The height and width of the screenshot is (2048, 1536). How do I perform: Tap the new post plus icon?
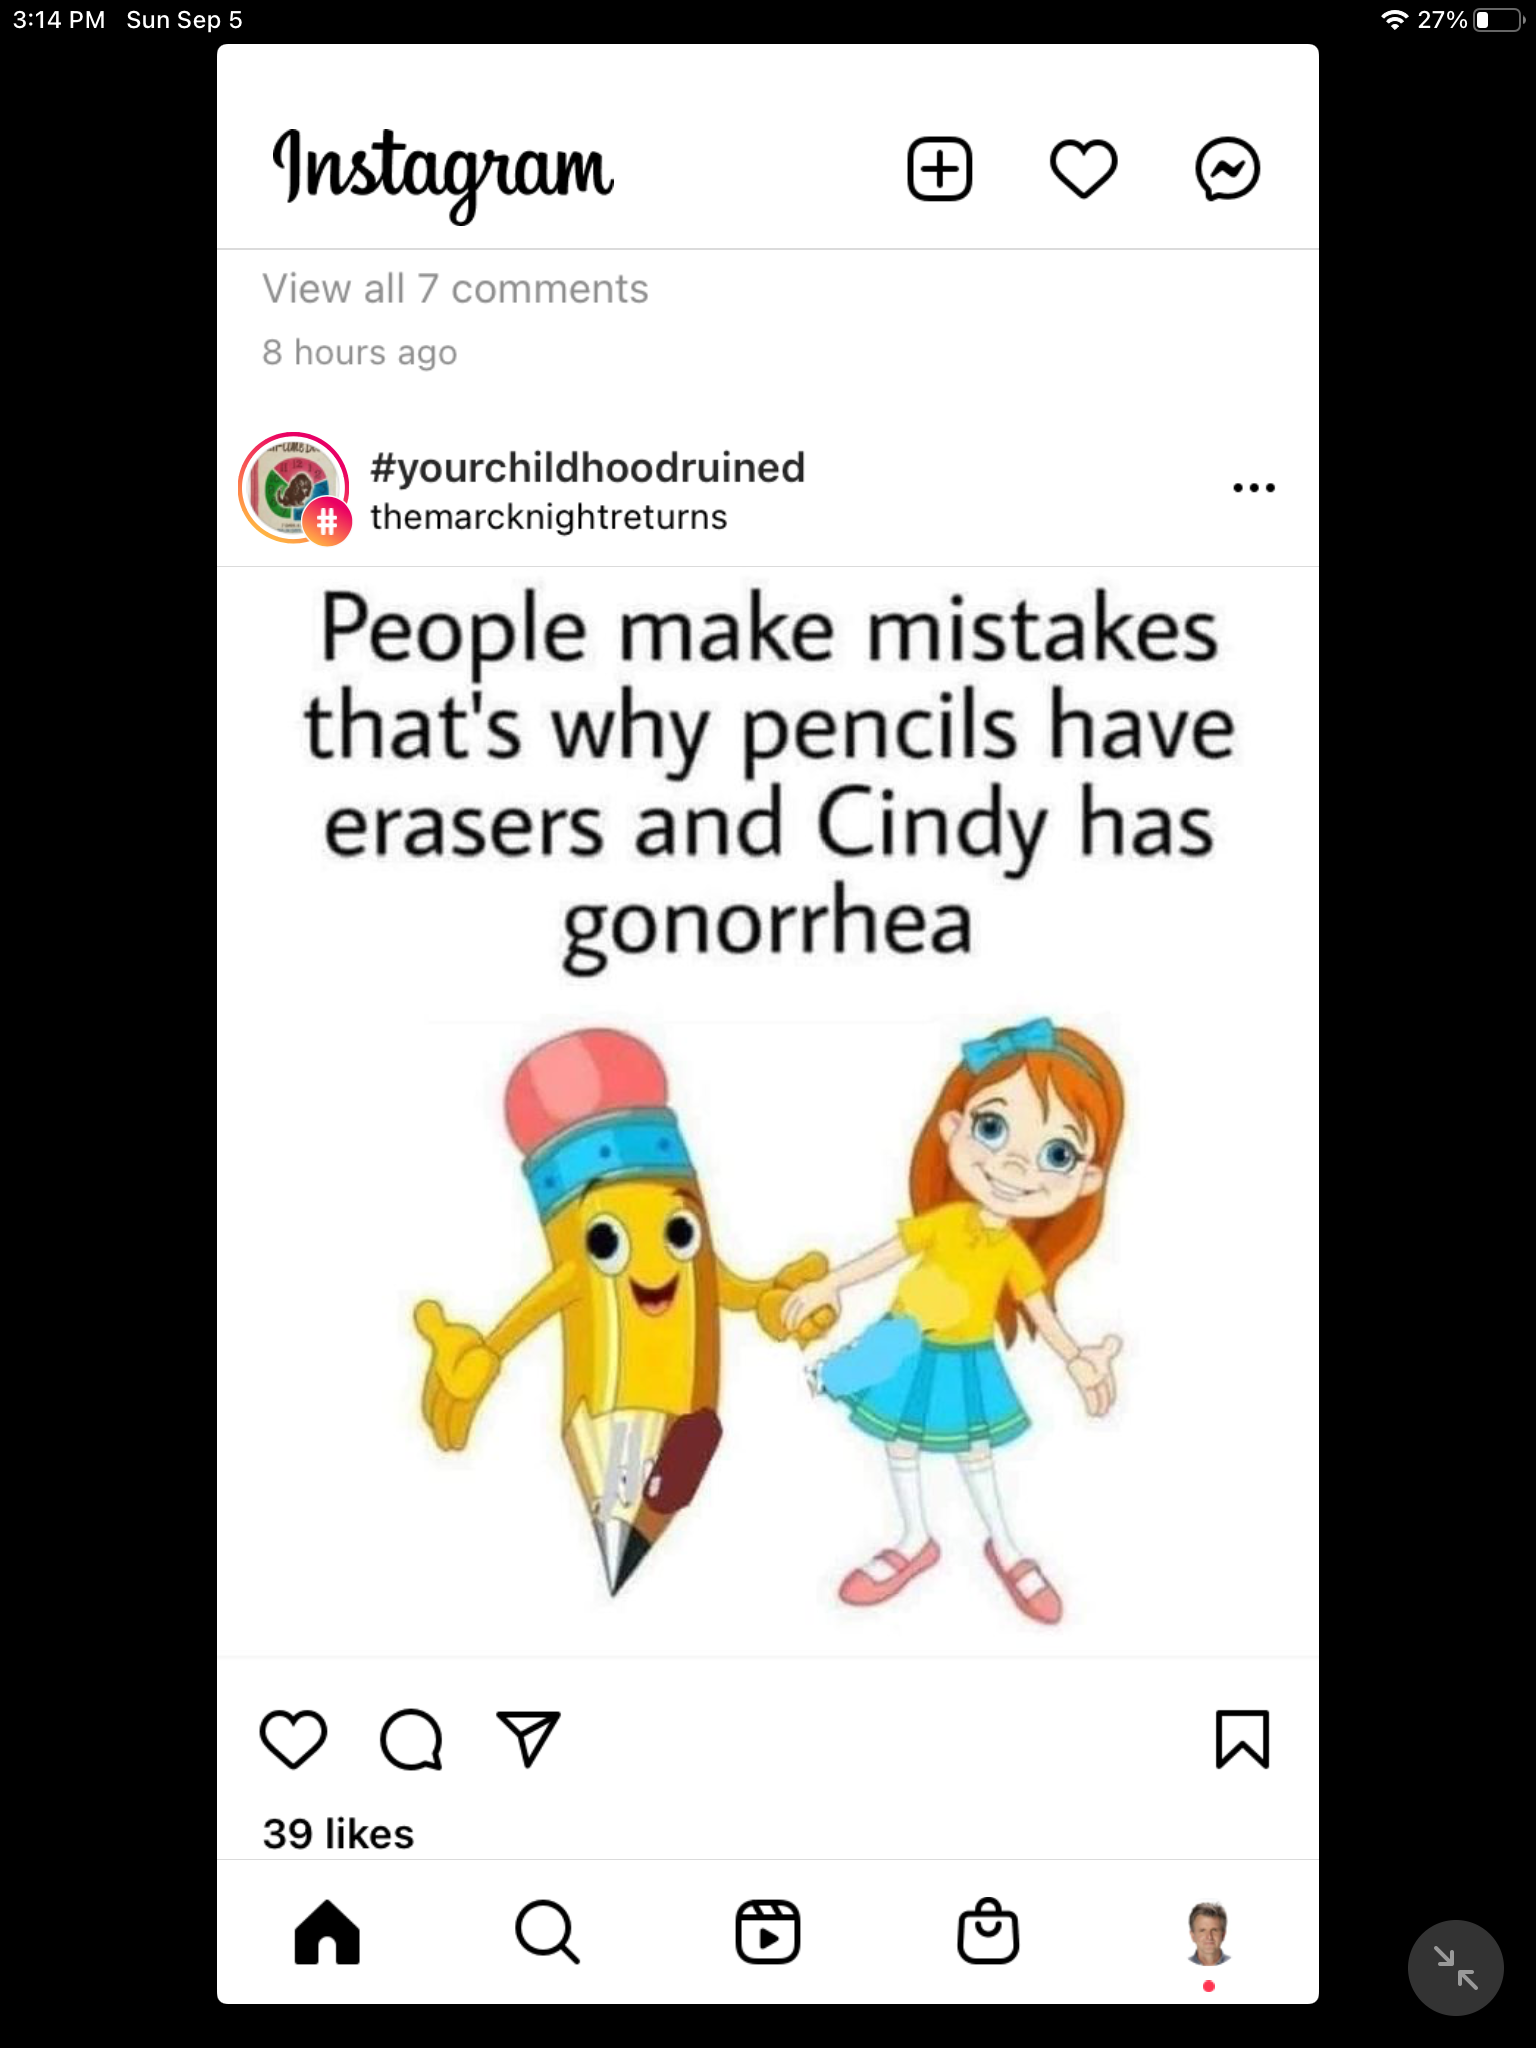pos(939,169)
